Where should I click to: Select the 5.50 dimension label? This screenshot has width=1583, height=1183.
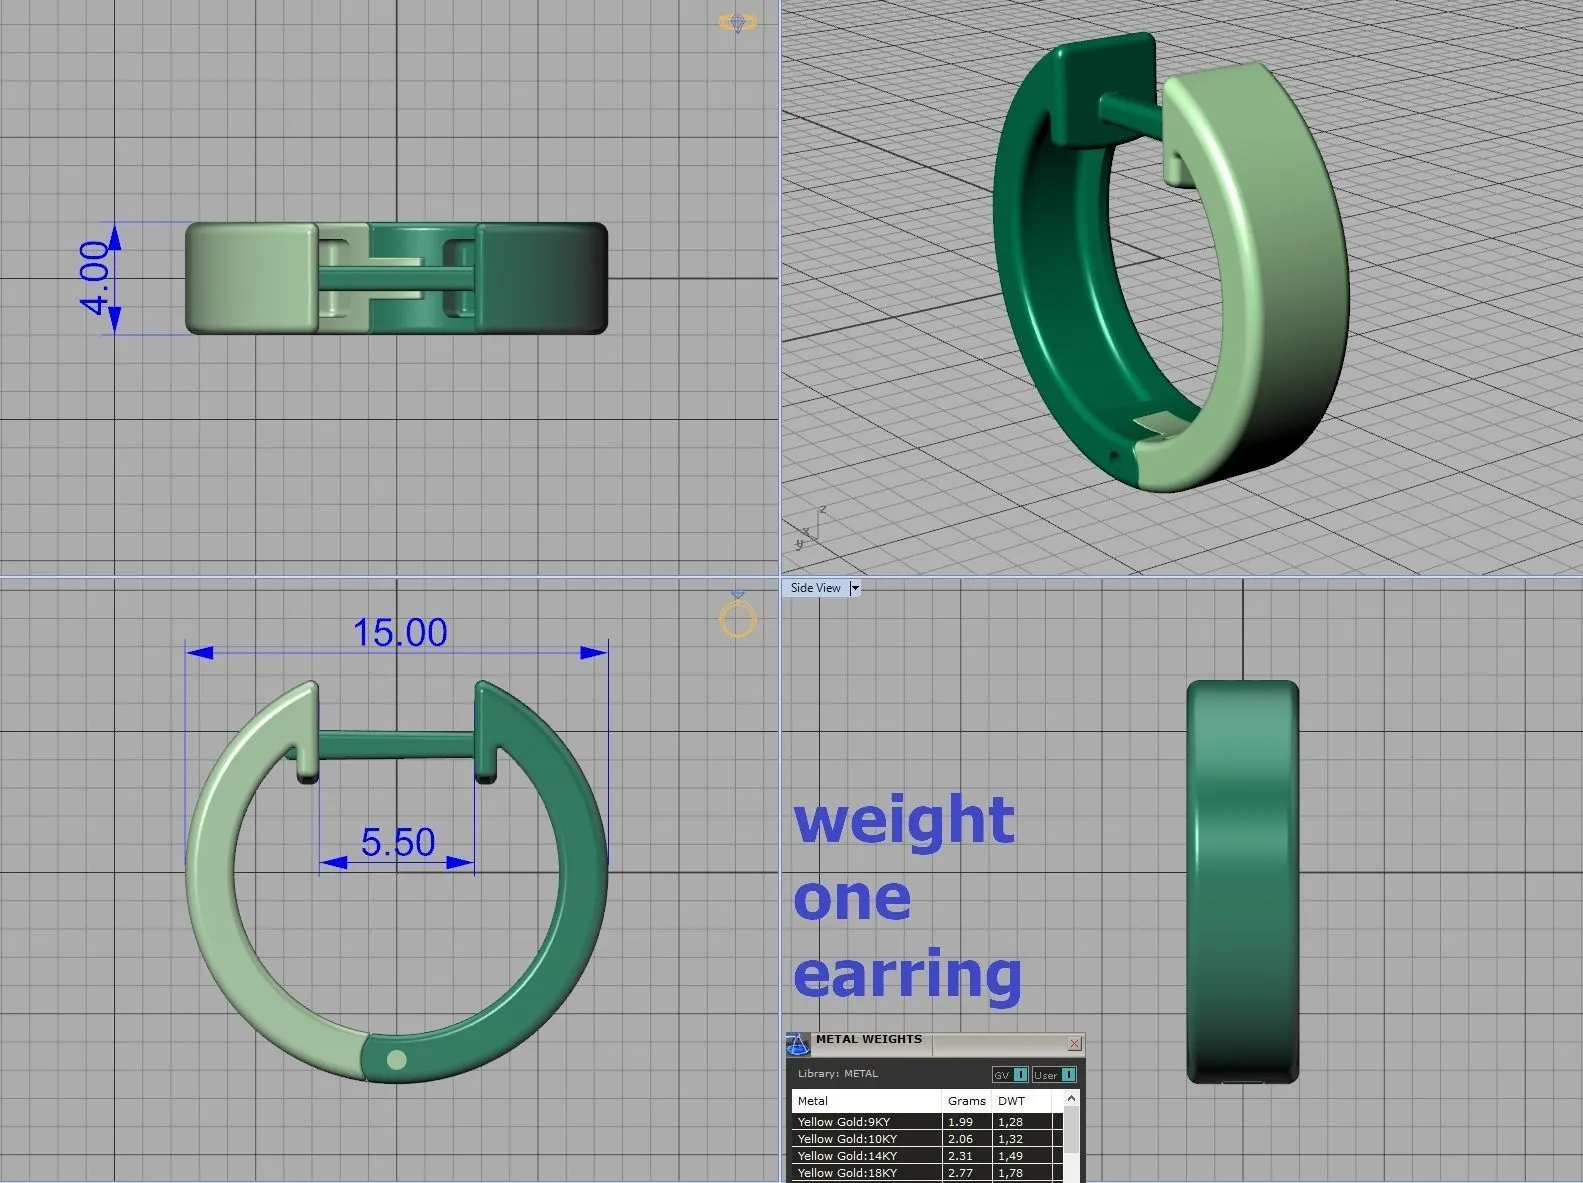(x=398, y=843)
